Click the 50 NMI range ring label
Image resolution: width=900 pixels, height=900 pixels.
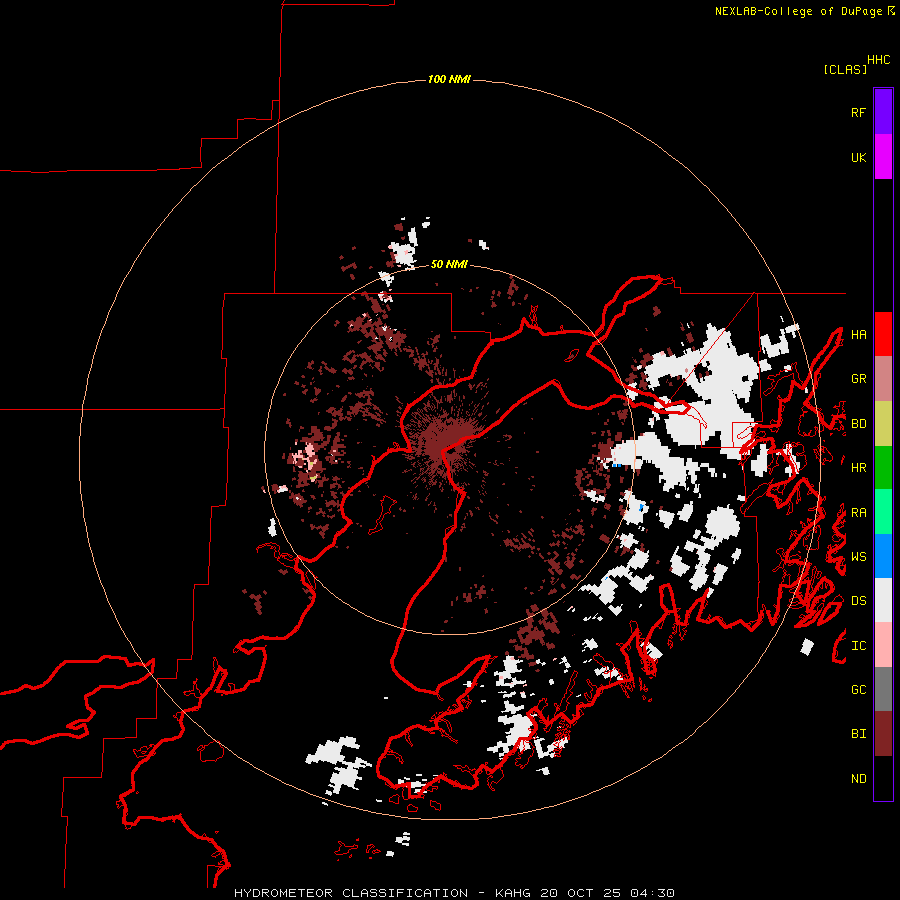pyautogui.click(x=449, y=264)
